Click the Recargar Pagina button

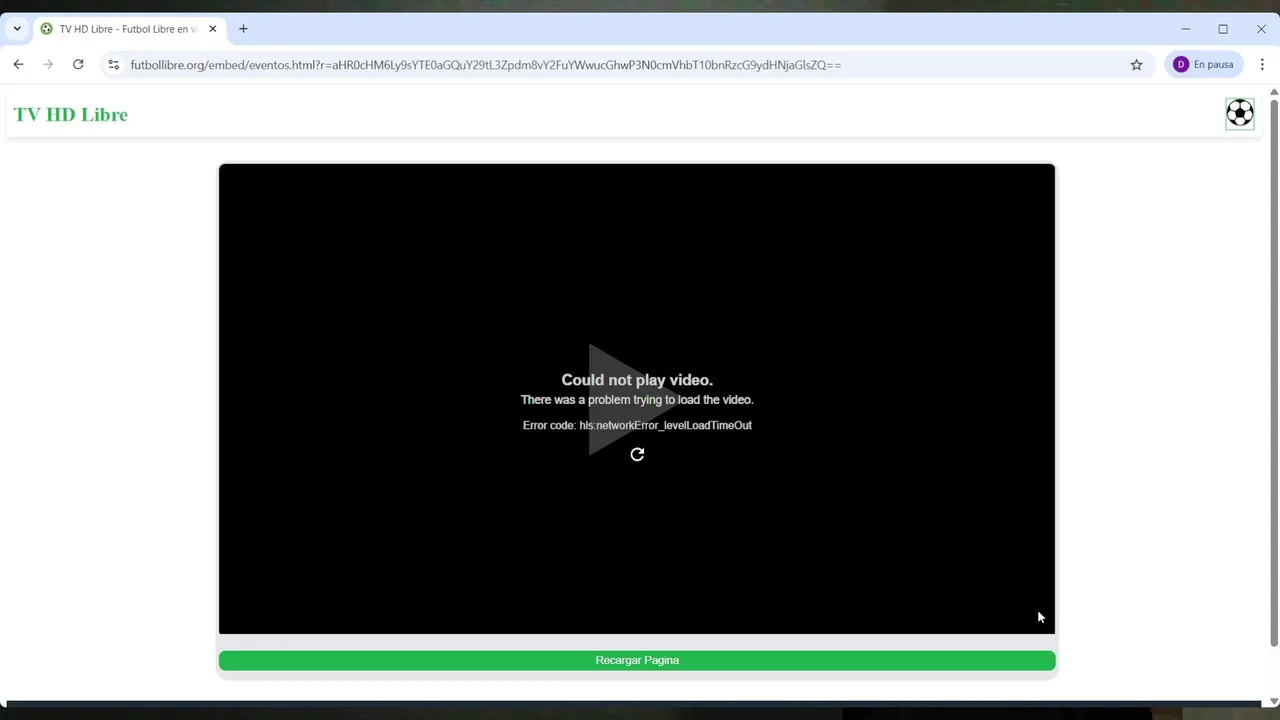tap(637, 660)
